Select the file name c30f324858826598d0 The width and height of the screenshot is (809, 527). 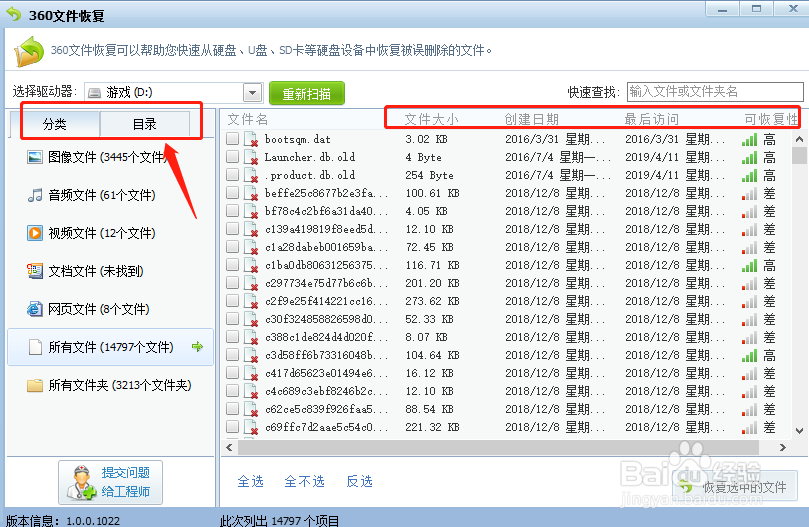click(326, 319)
